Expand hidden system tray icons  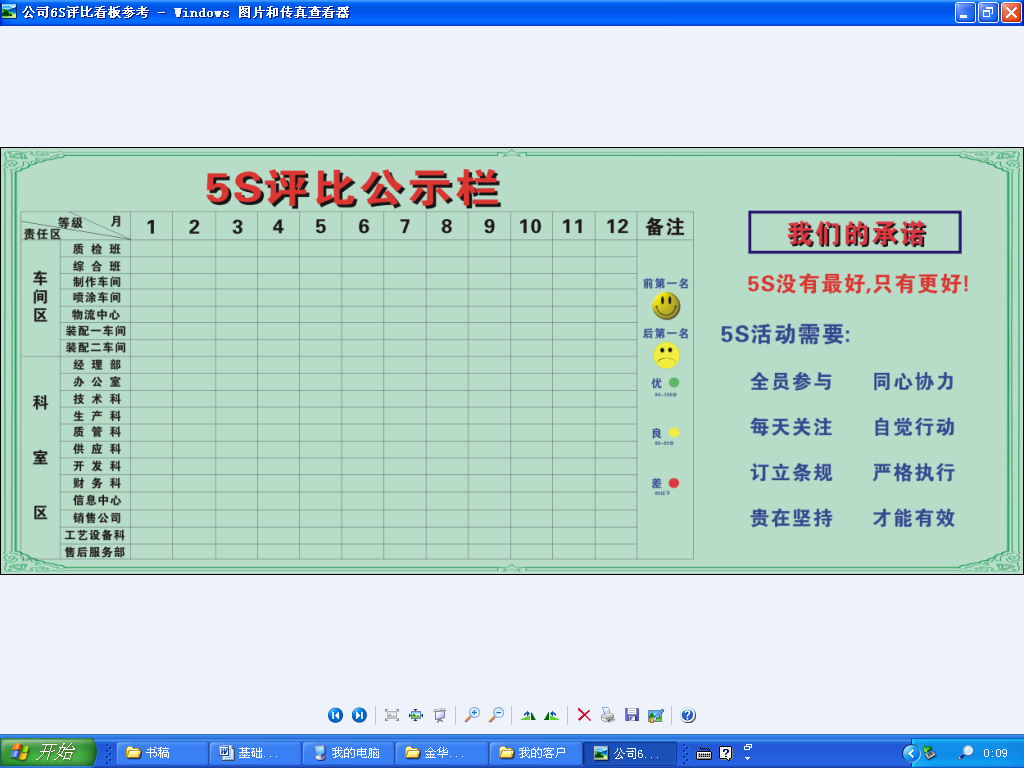[910, 753]
